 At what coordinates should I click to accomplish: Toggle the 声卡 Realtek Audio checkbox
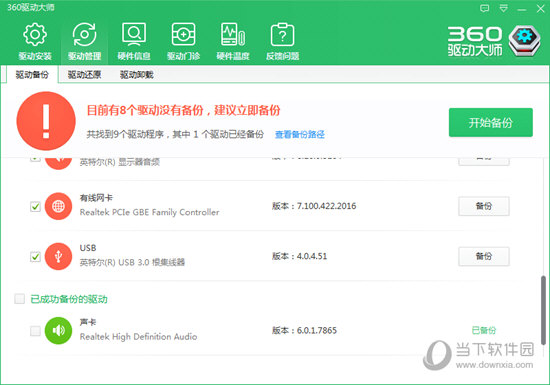tap(35, 331)
